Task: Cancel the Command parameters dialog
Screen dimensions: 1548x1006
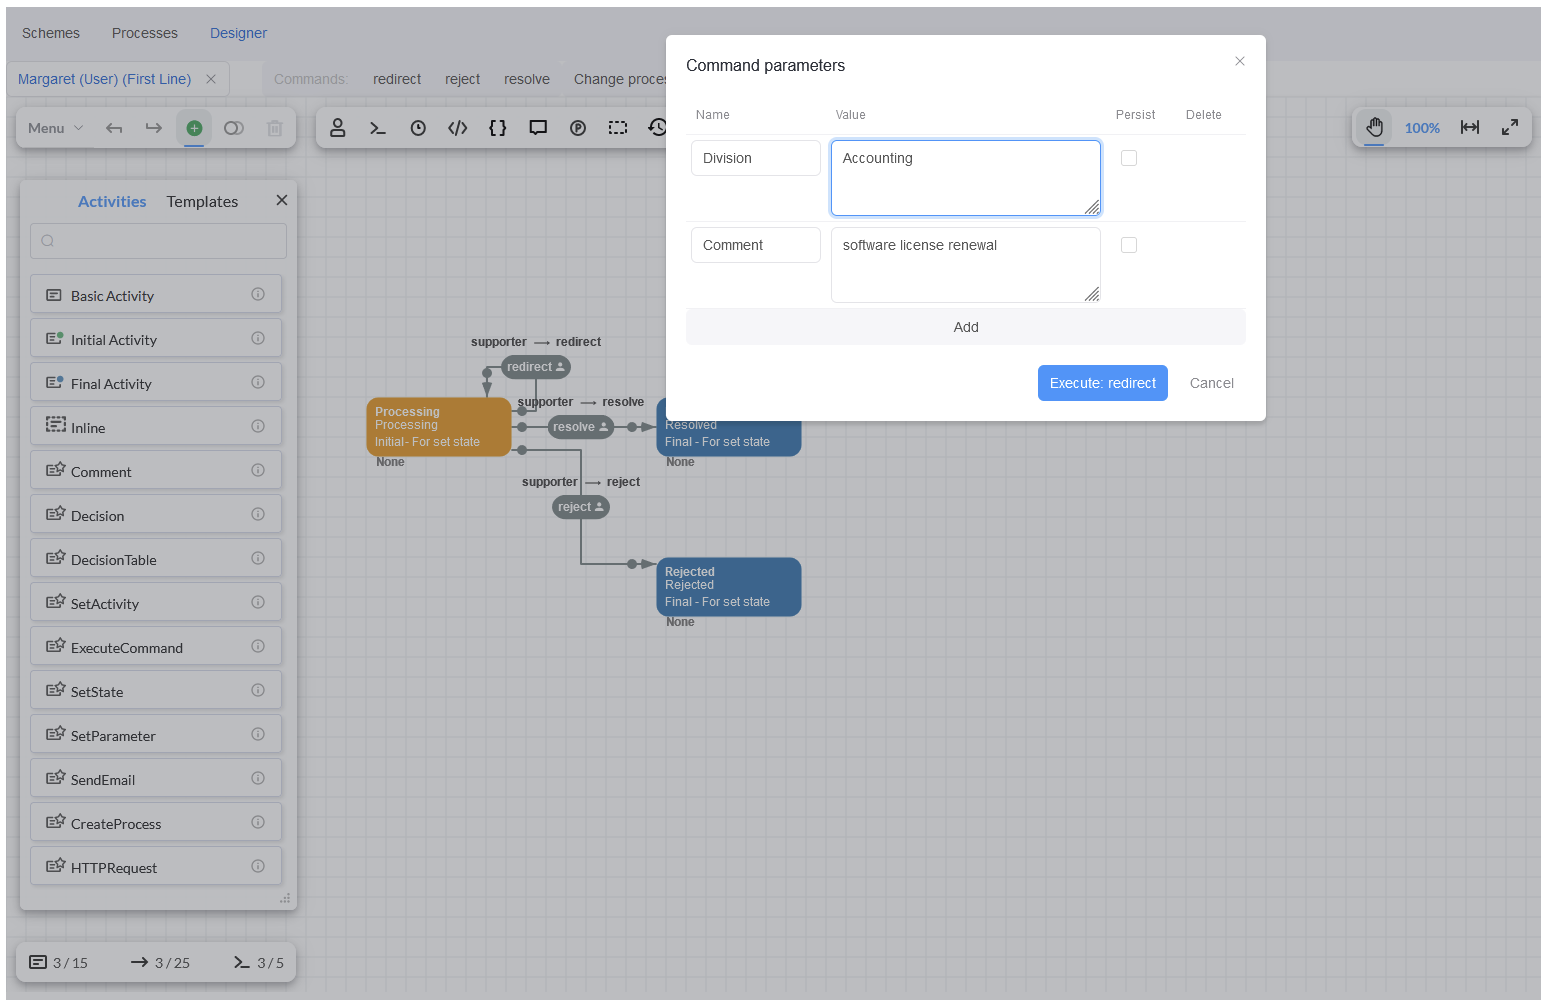Action: (1212, 383)
